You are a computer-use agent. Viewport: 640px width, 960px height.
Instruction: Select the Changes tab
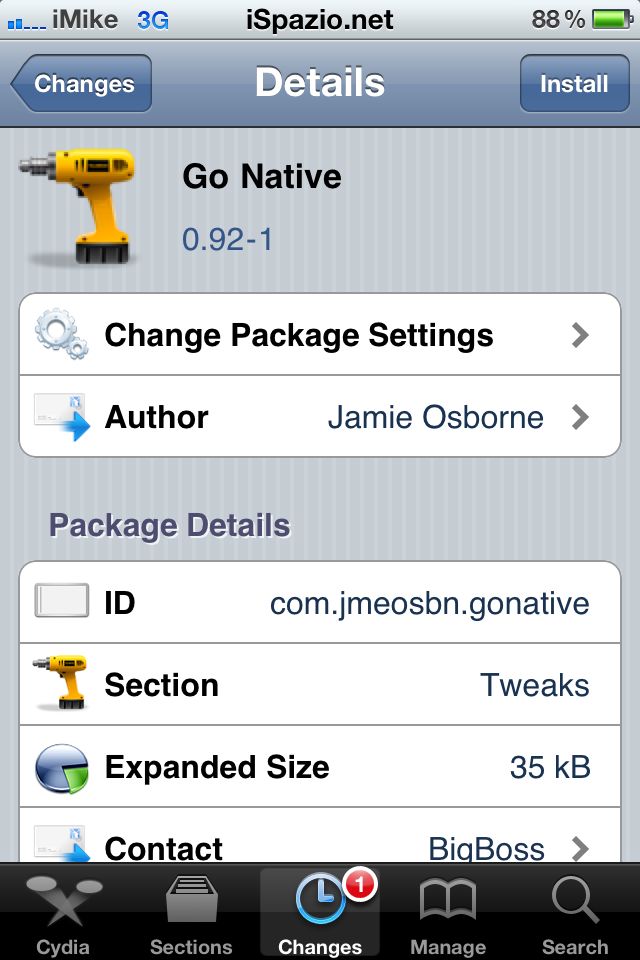tap(320, 912)
